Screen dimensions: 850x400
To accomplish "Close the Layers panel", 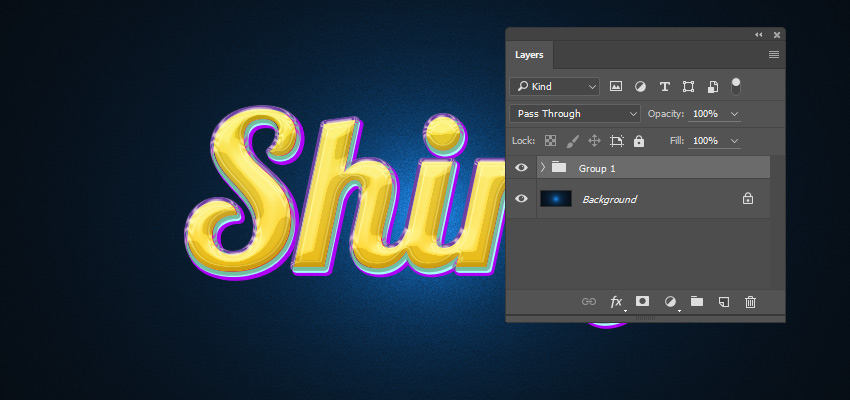I will tap(777, 35).
